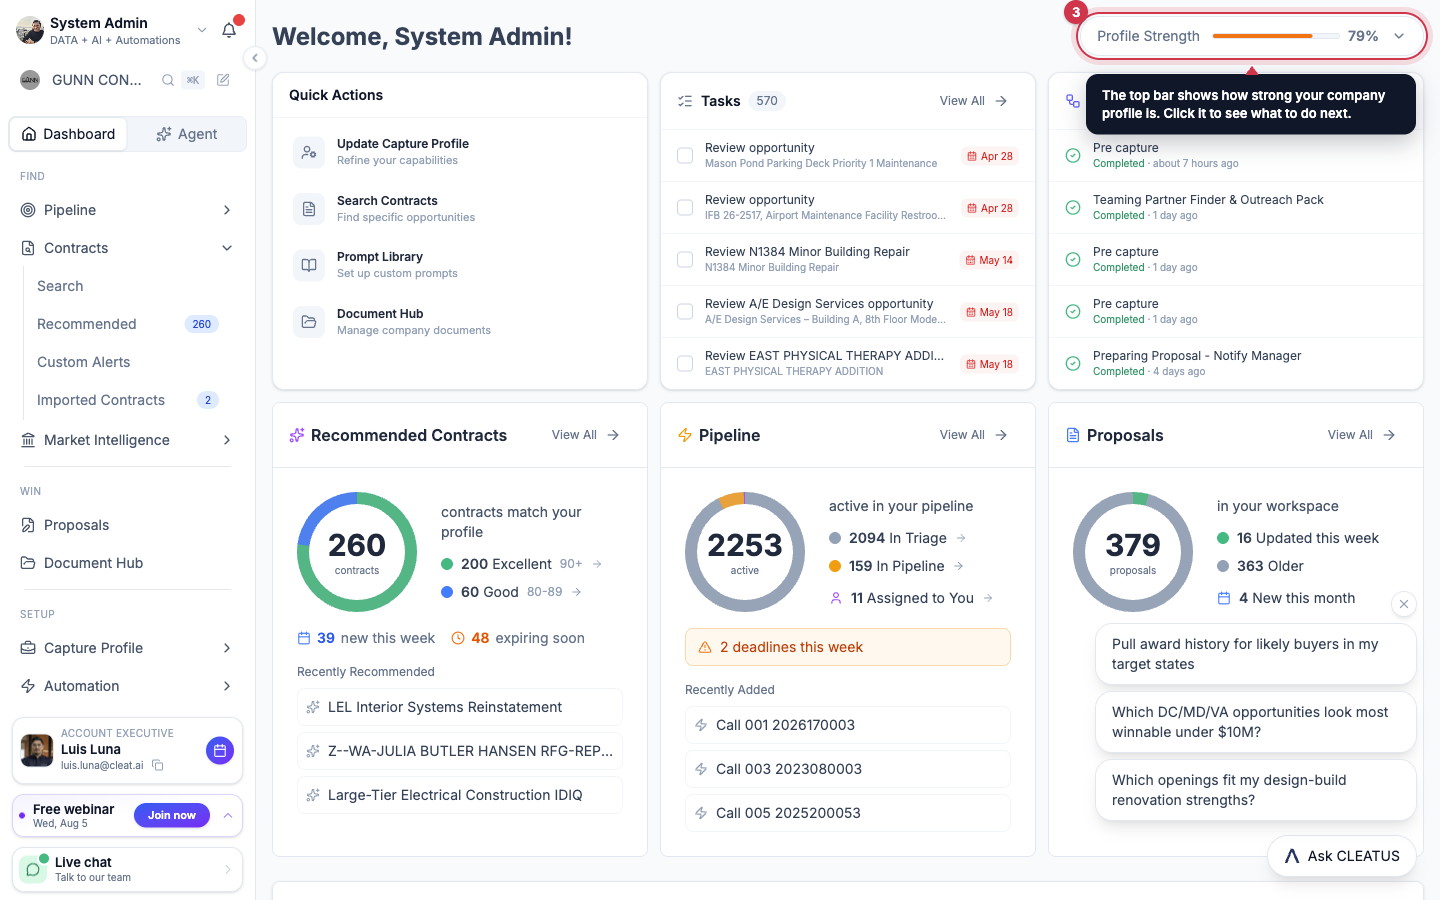
Task: Open LEL Interior Systems Reinstatement
Action: pos(460,707)
